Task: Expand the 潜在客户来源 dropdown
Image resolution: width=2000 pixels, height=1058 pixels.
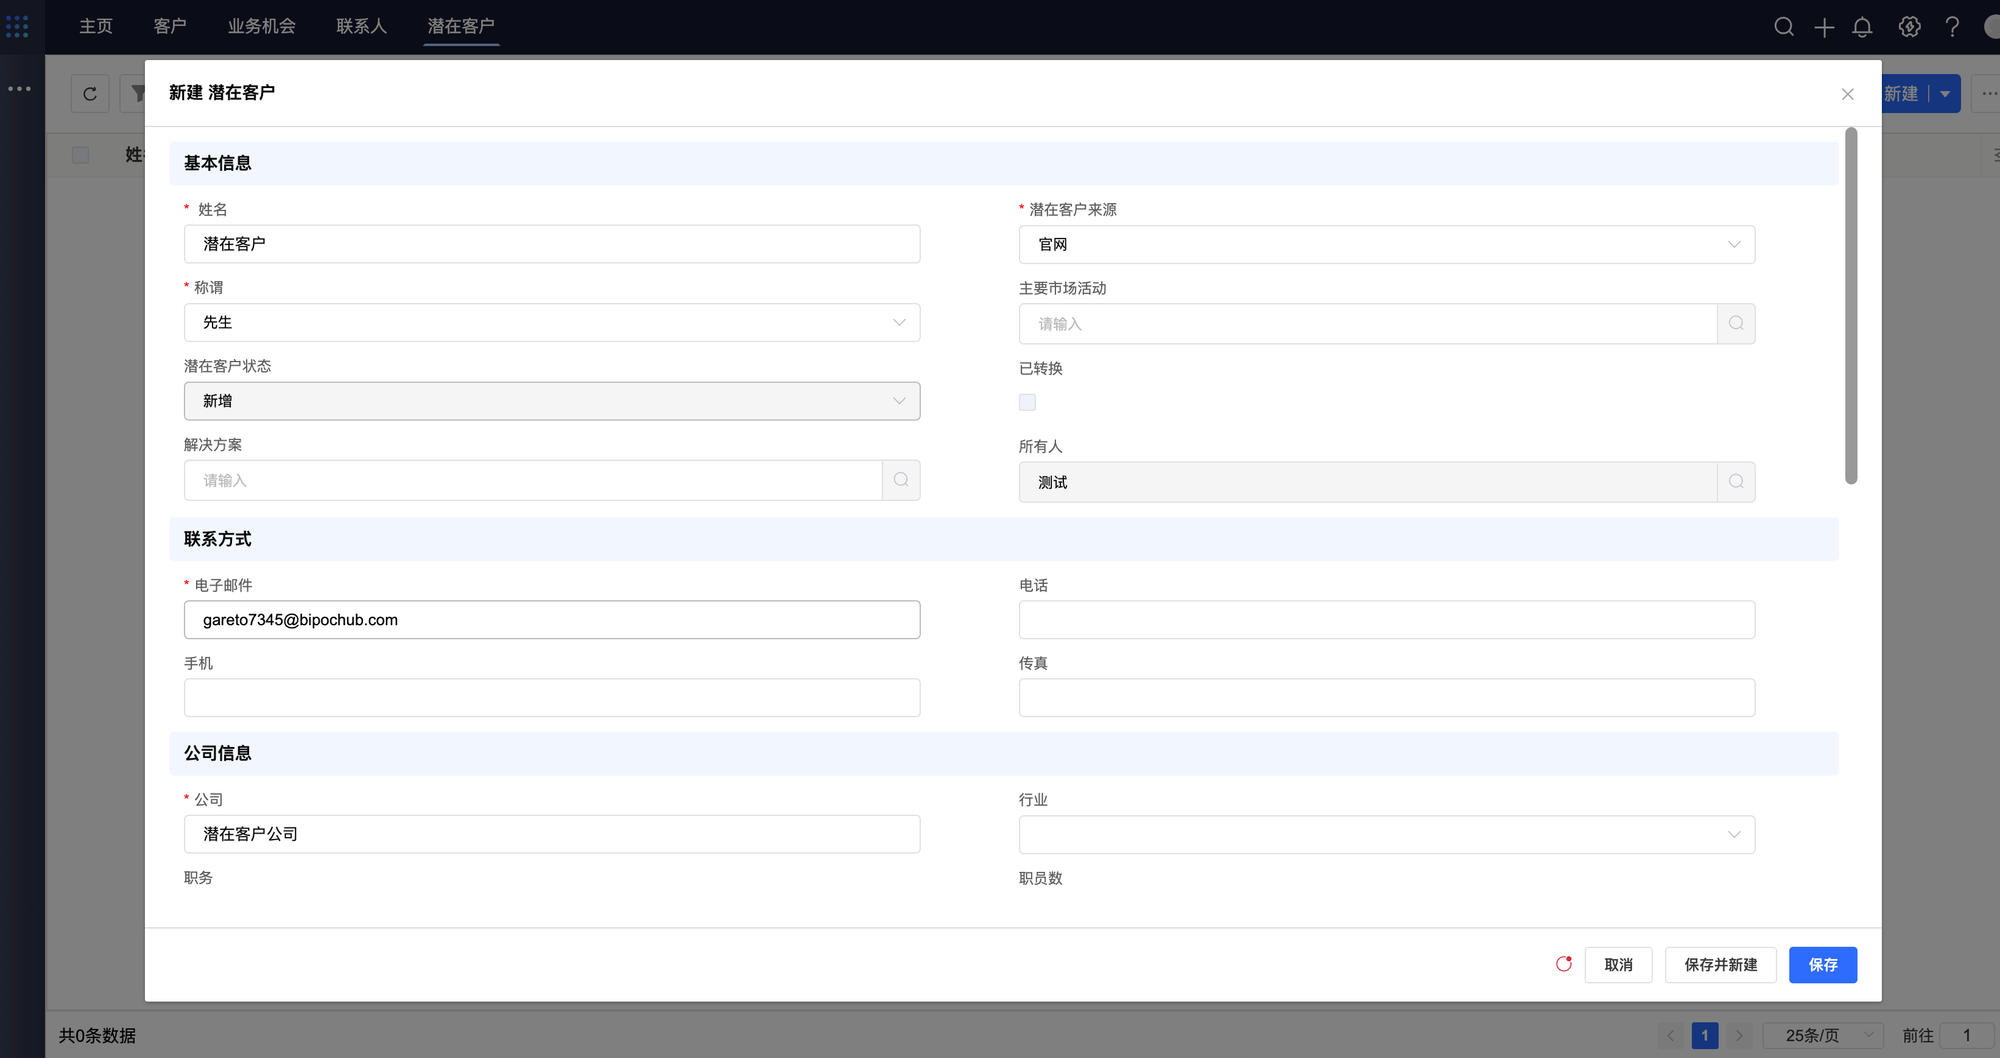Action: [1386, 245]
